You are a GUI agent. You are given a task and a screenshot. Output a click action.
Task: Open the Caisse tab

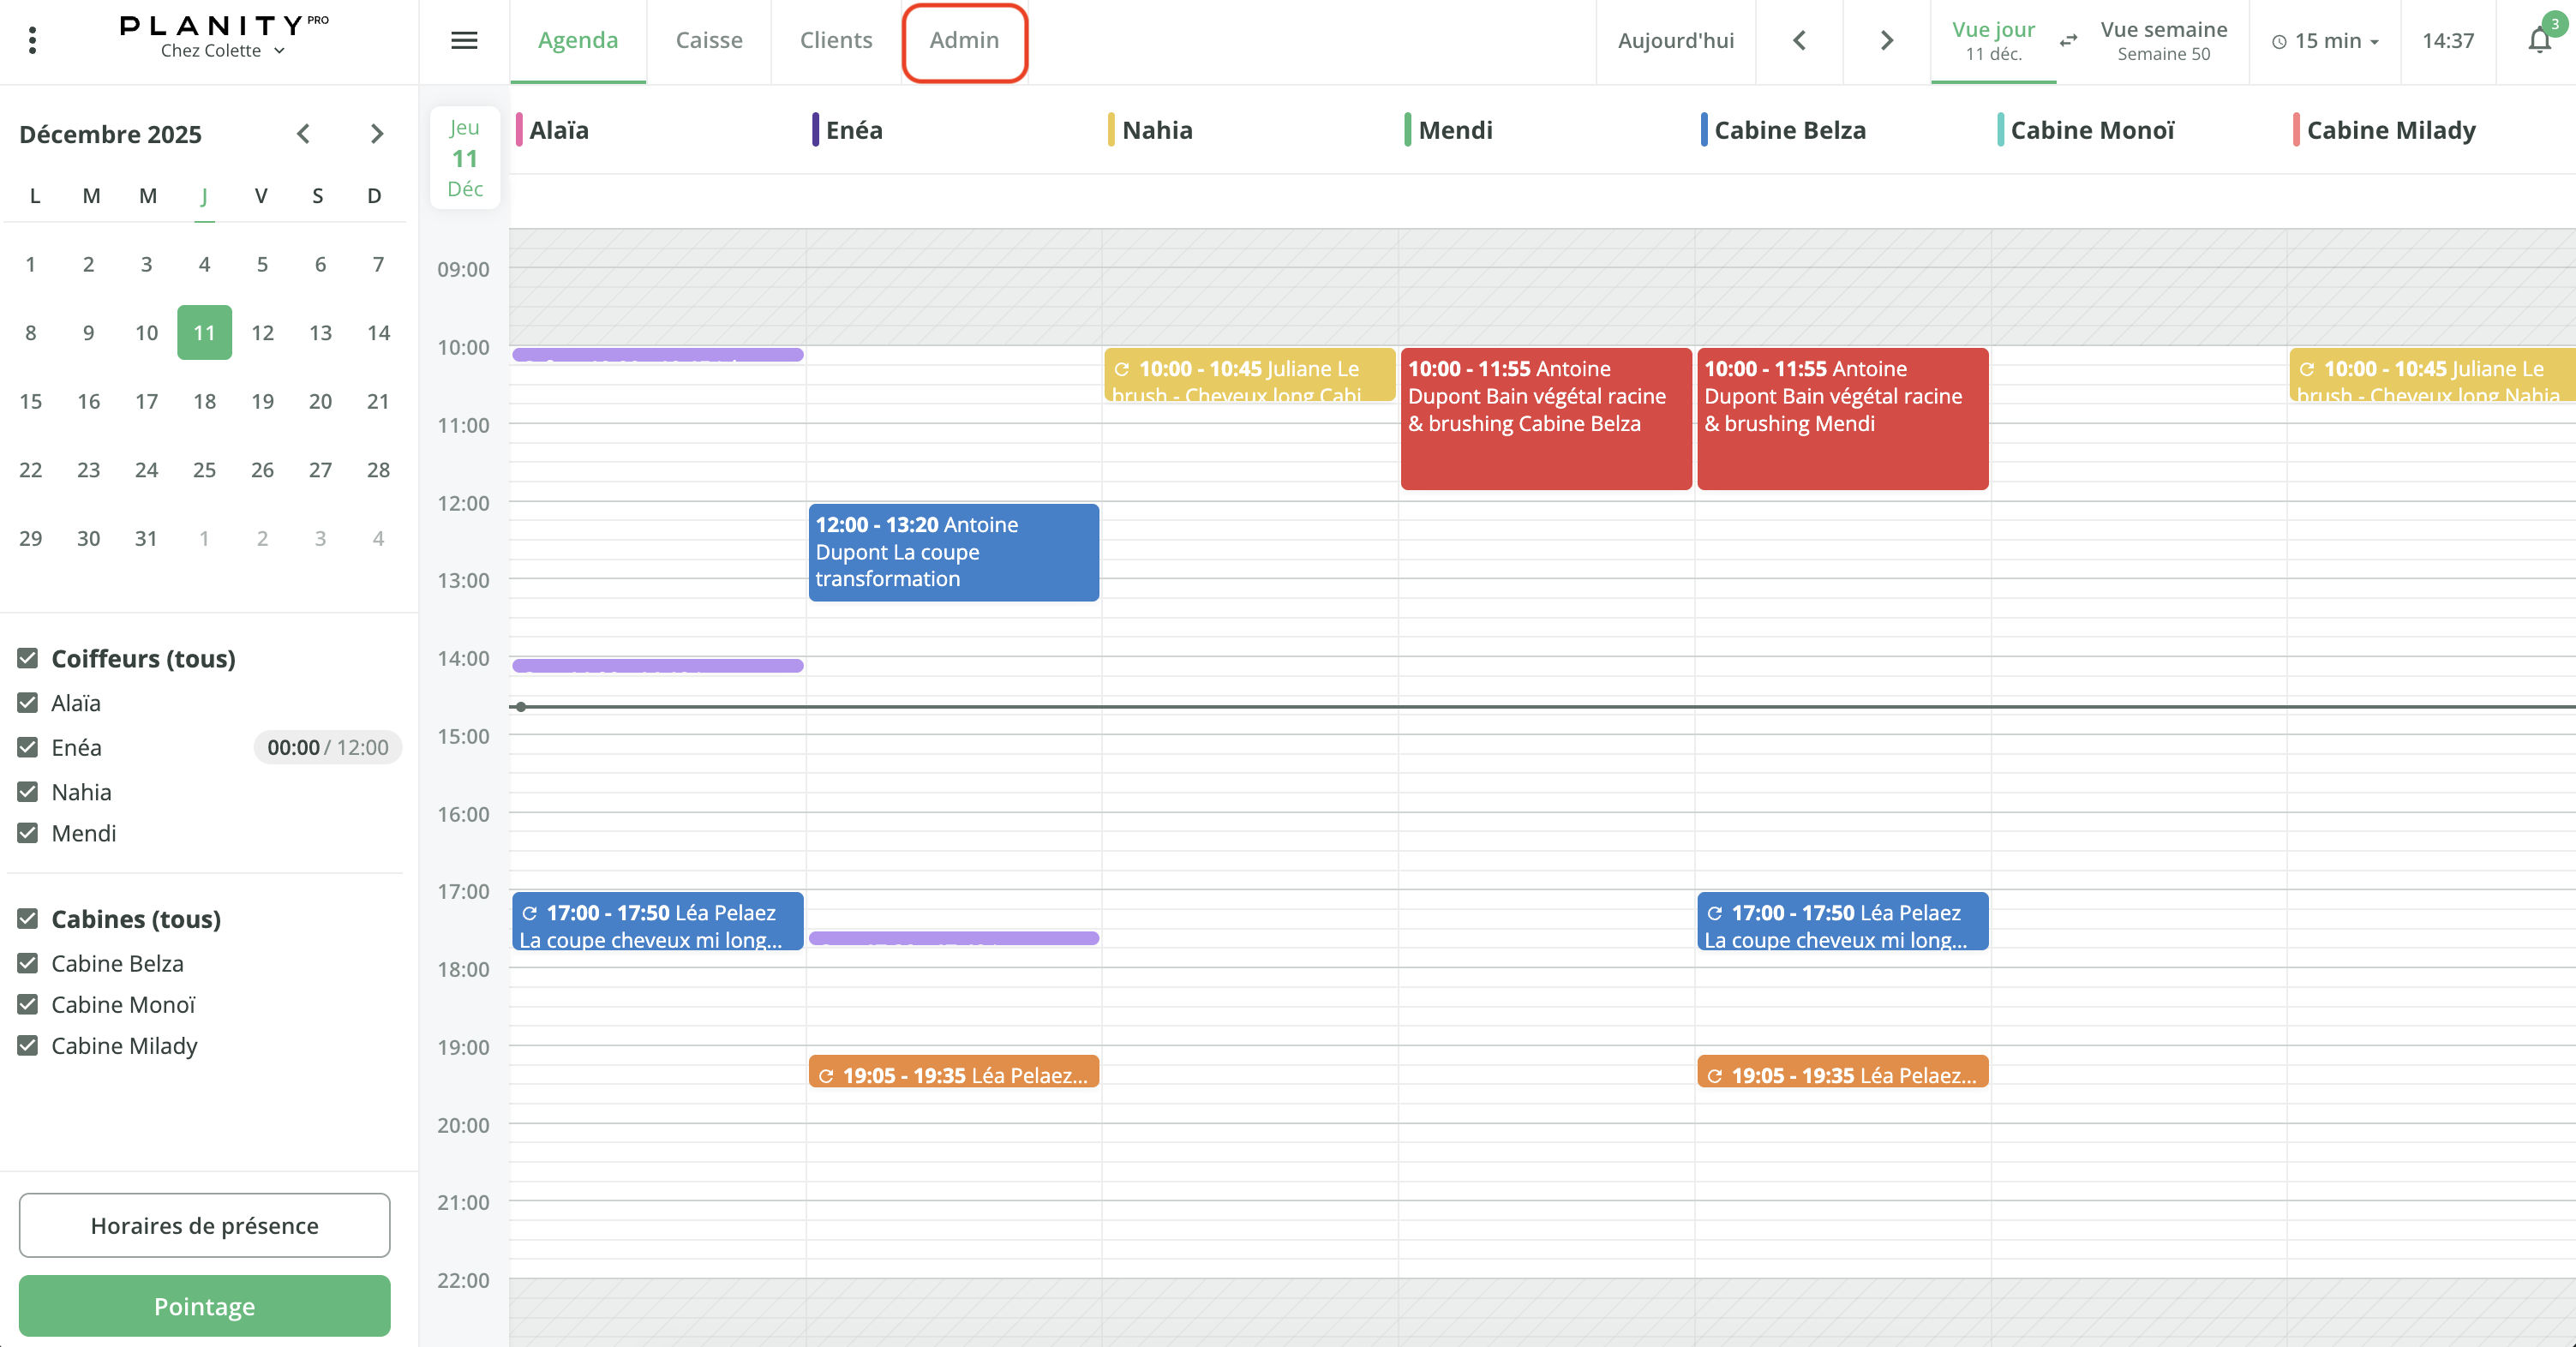click(x=709, y=40)
